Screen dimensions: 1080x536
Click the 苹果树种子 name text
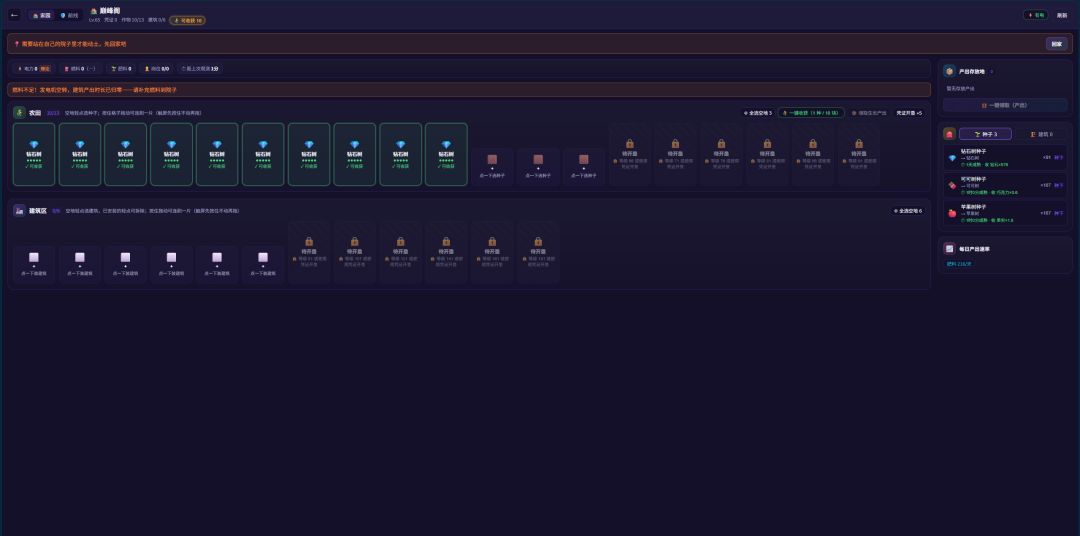point(973,207)
